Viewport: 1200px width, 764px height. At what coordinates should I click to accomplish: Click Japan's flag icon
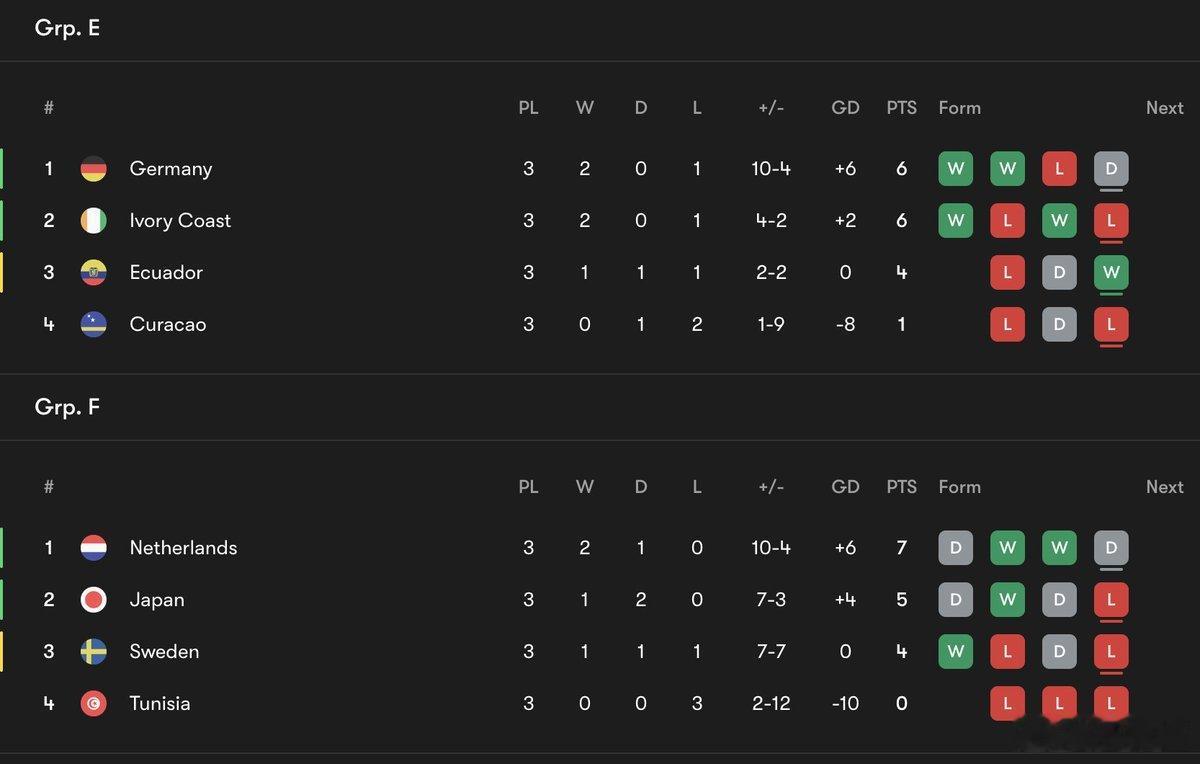point(93,600)
